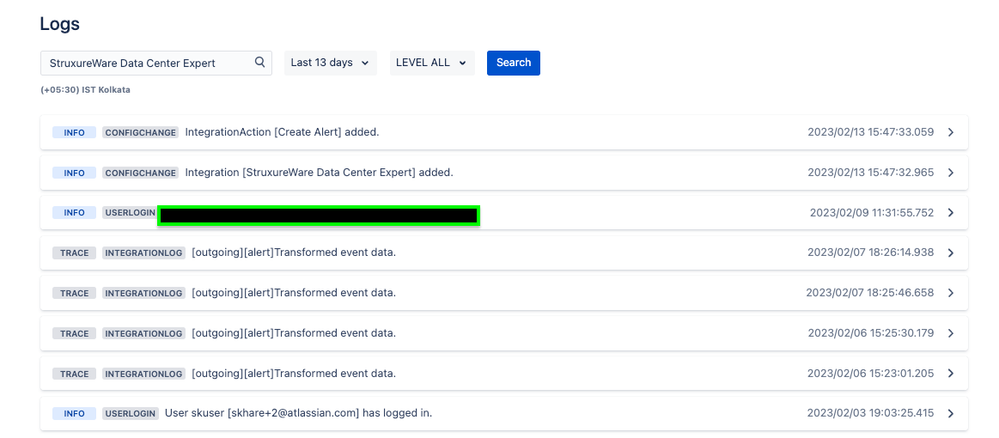Image resolution: width=999 pixels, height=438 pixels.
Task: Click the magnifier icon in the search box
Action: tap(259, 62)
